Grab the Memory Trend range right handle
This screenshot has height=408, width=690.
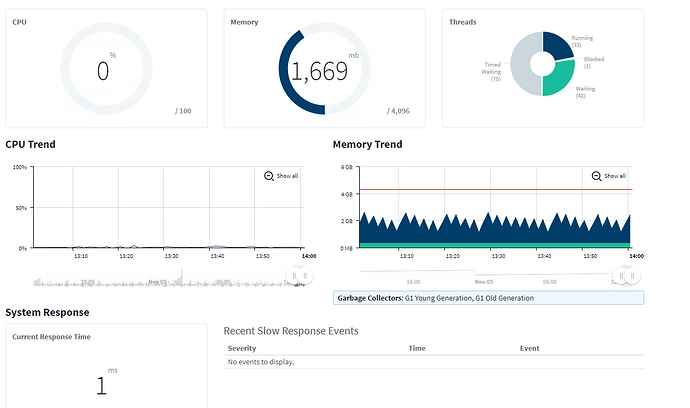(633, 276)
